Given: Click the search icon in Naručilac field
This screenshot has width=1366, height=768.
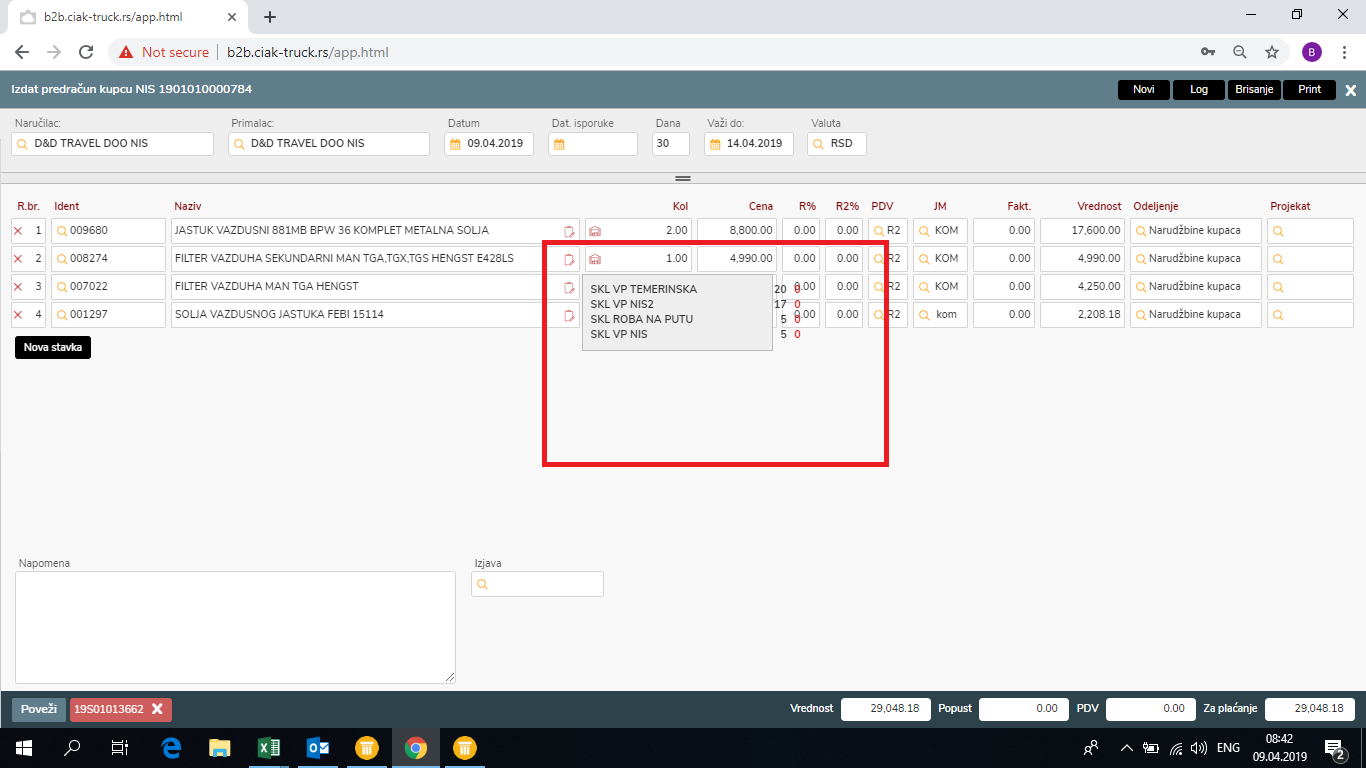Looking at the screenshot, I should 23,144.
